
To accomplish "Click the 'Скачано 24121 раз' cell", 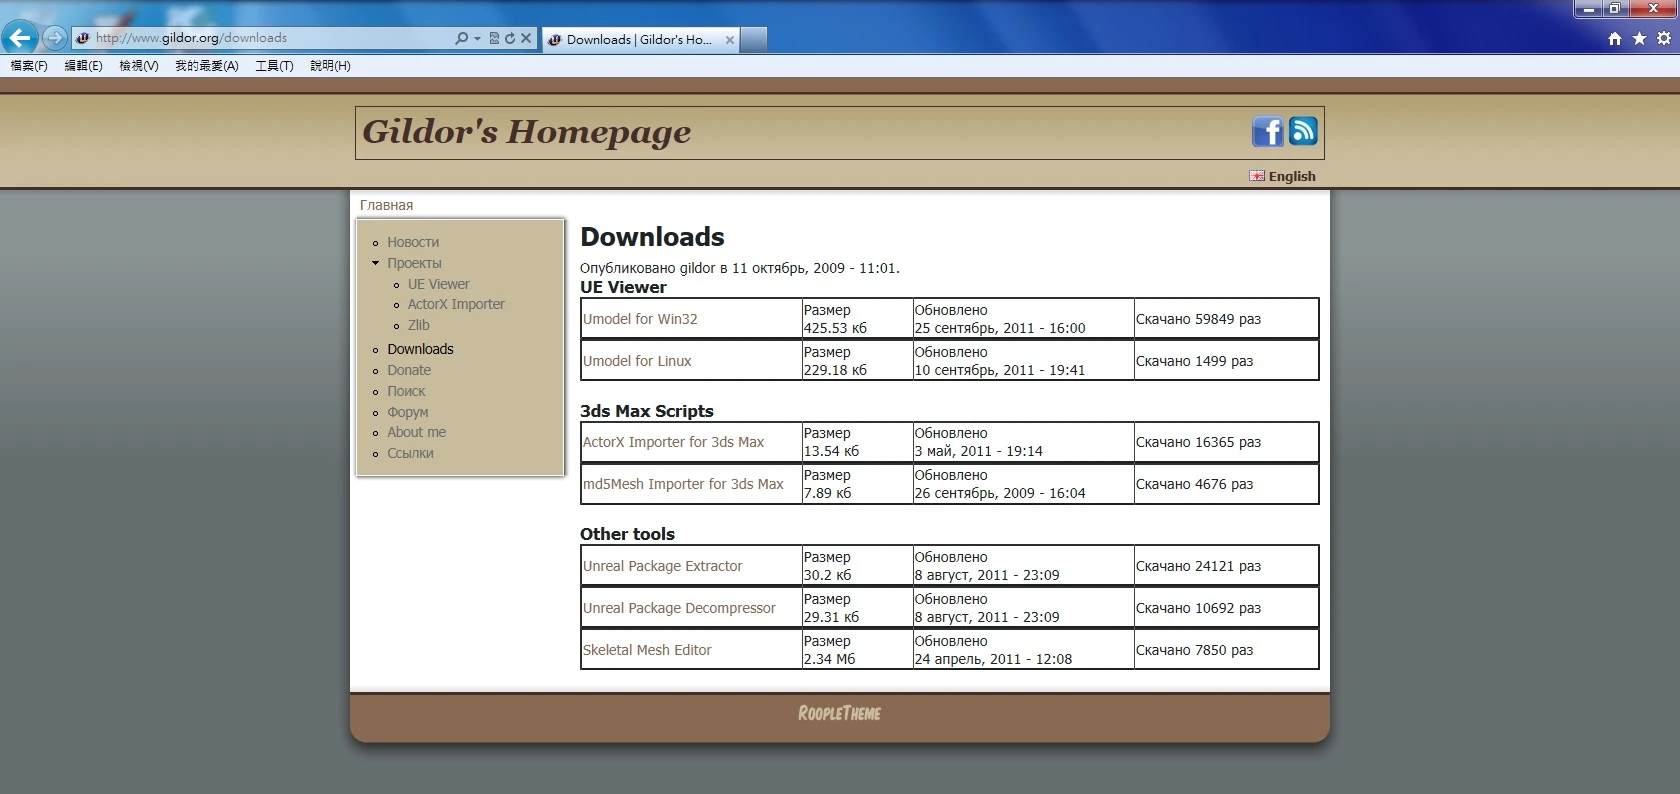I will point(1226,566).
